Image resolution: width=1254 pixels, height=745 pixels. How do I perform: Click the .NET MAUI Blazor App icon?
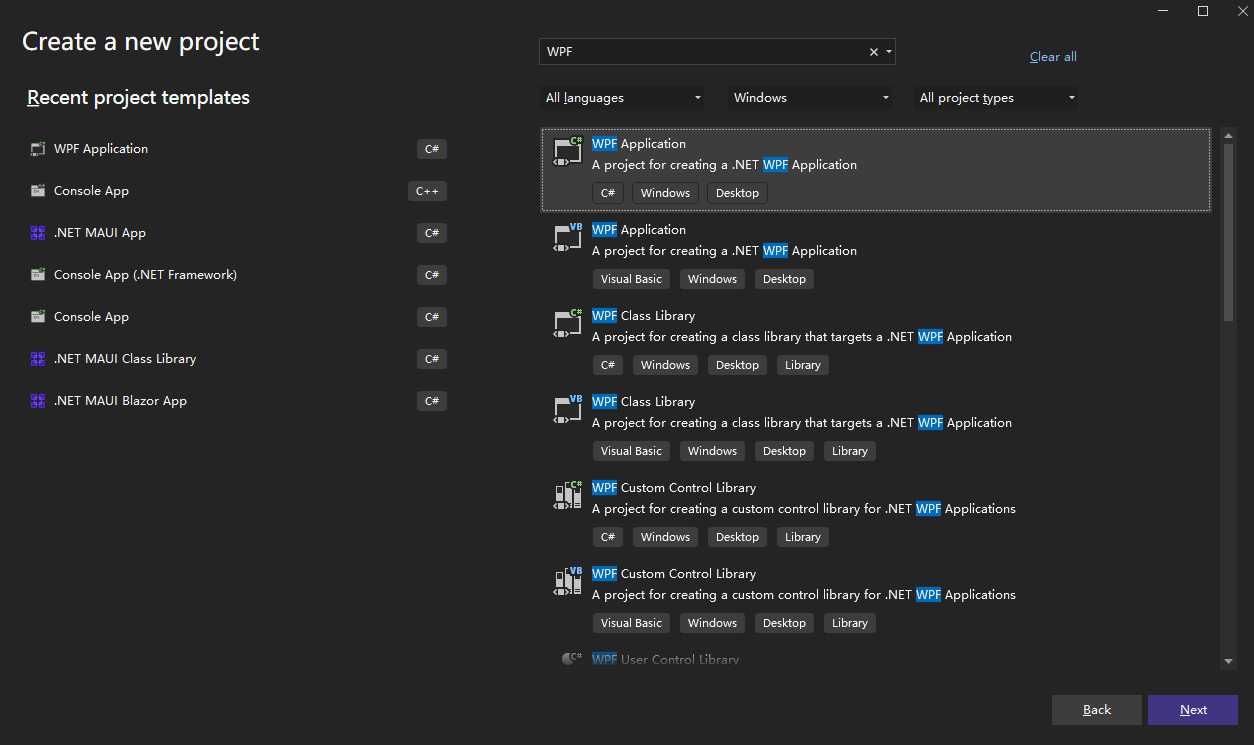click(38, 401)
